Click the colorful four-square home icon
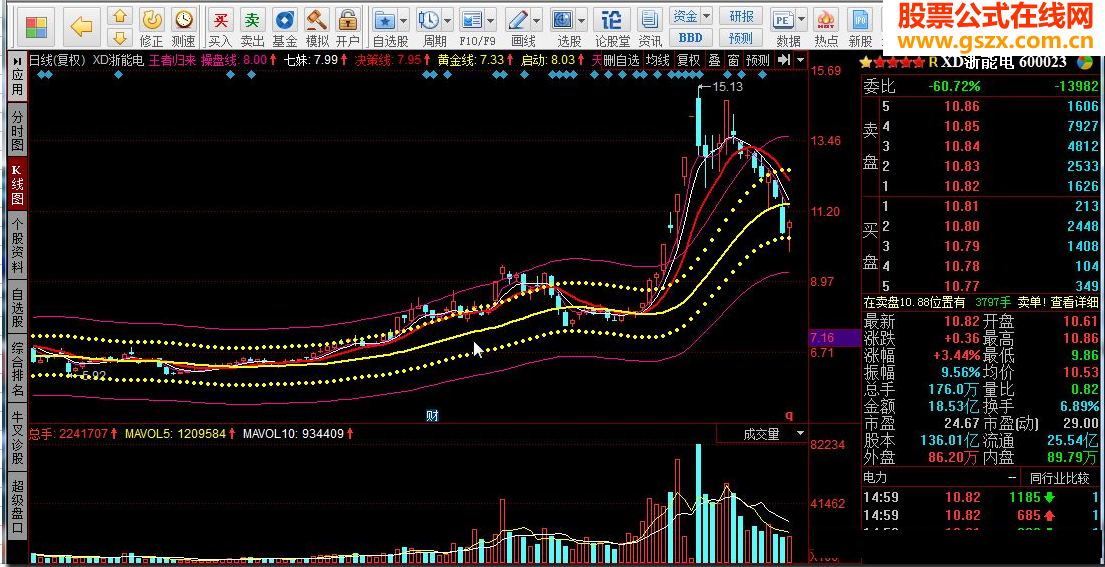1105x567 pixels. pos(36,27)
